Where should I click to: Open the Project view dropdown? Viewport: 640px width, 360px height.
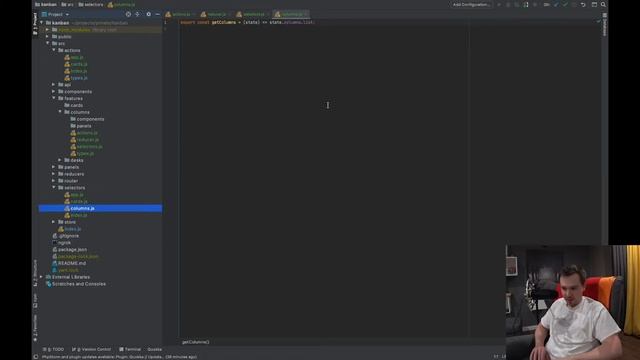coord(56,14)
